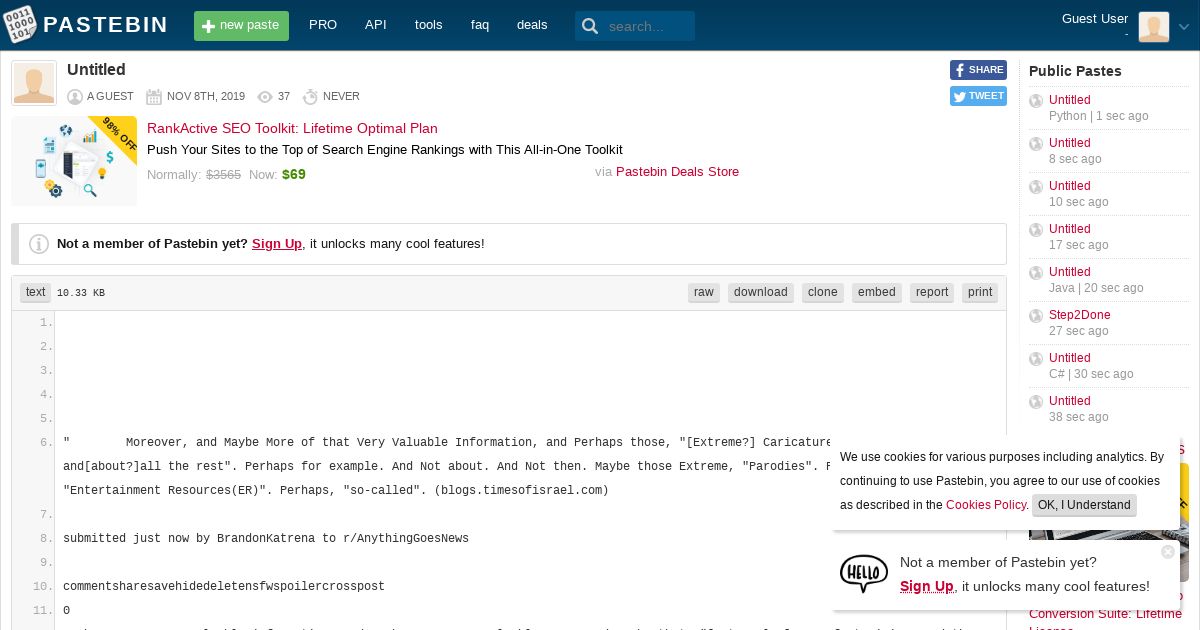Viewport: 1200px width, 630px height.
Task: Click the Untitled paste title heading
Action: point(96,70)
